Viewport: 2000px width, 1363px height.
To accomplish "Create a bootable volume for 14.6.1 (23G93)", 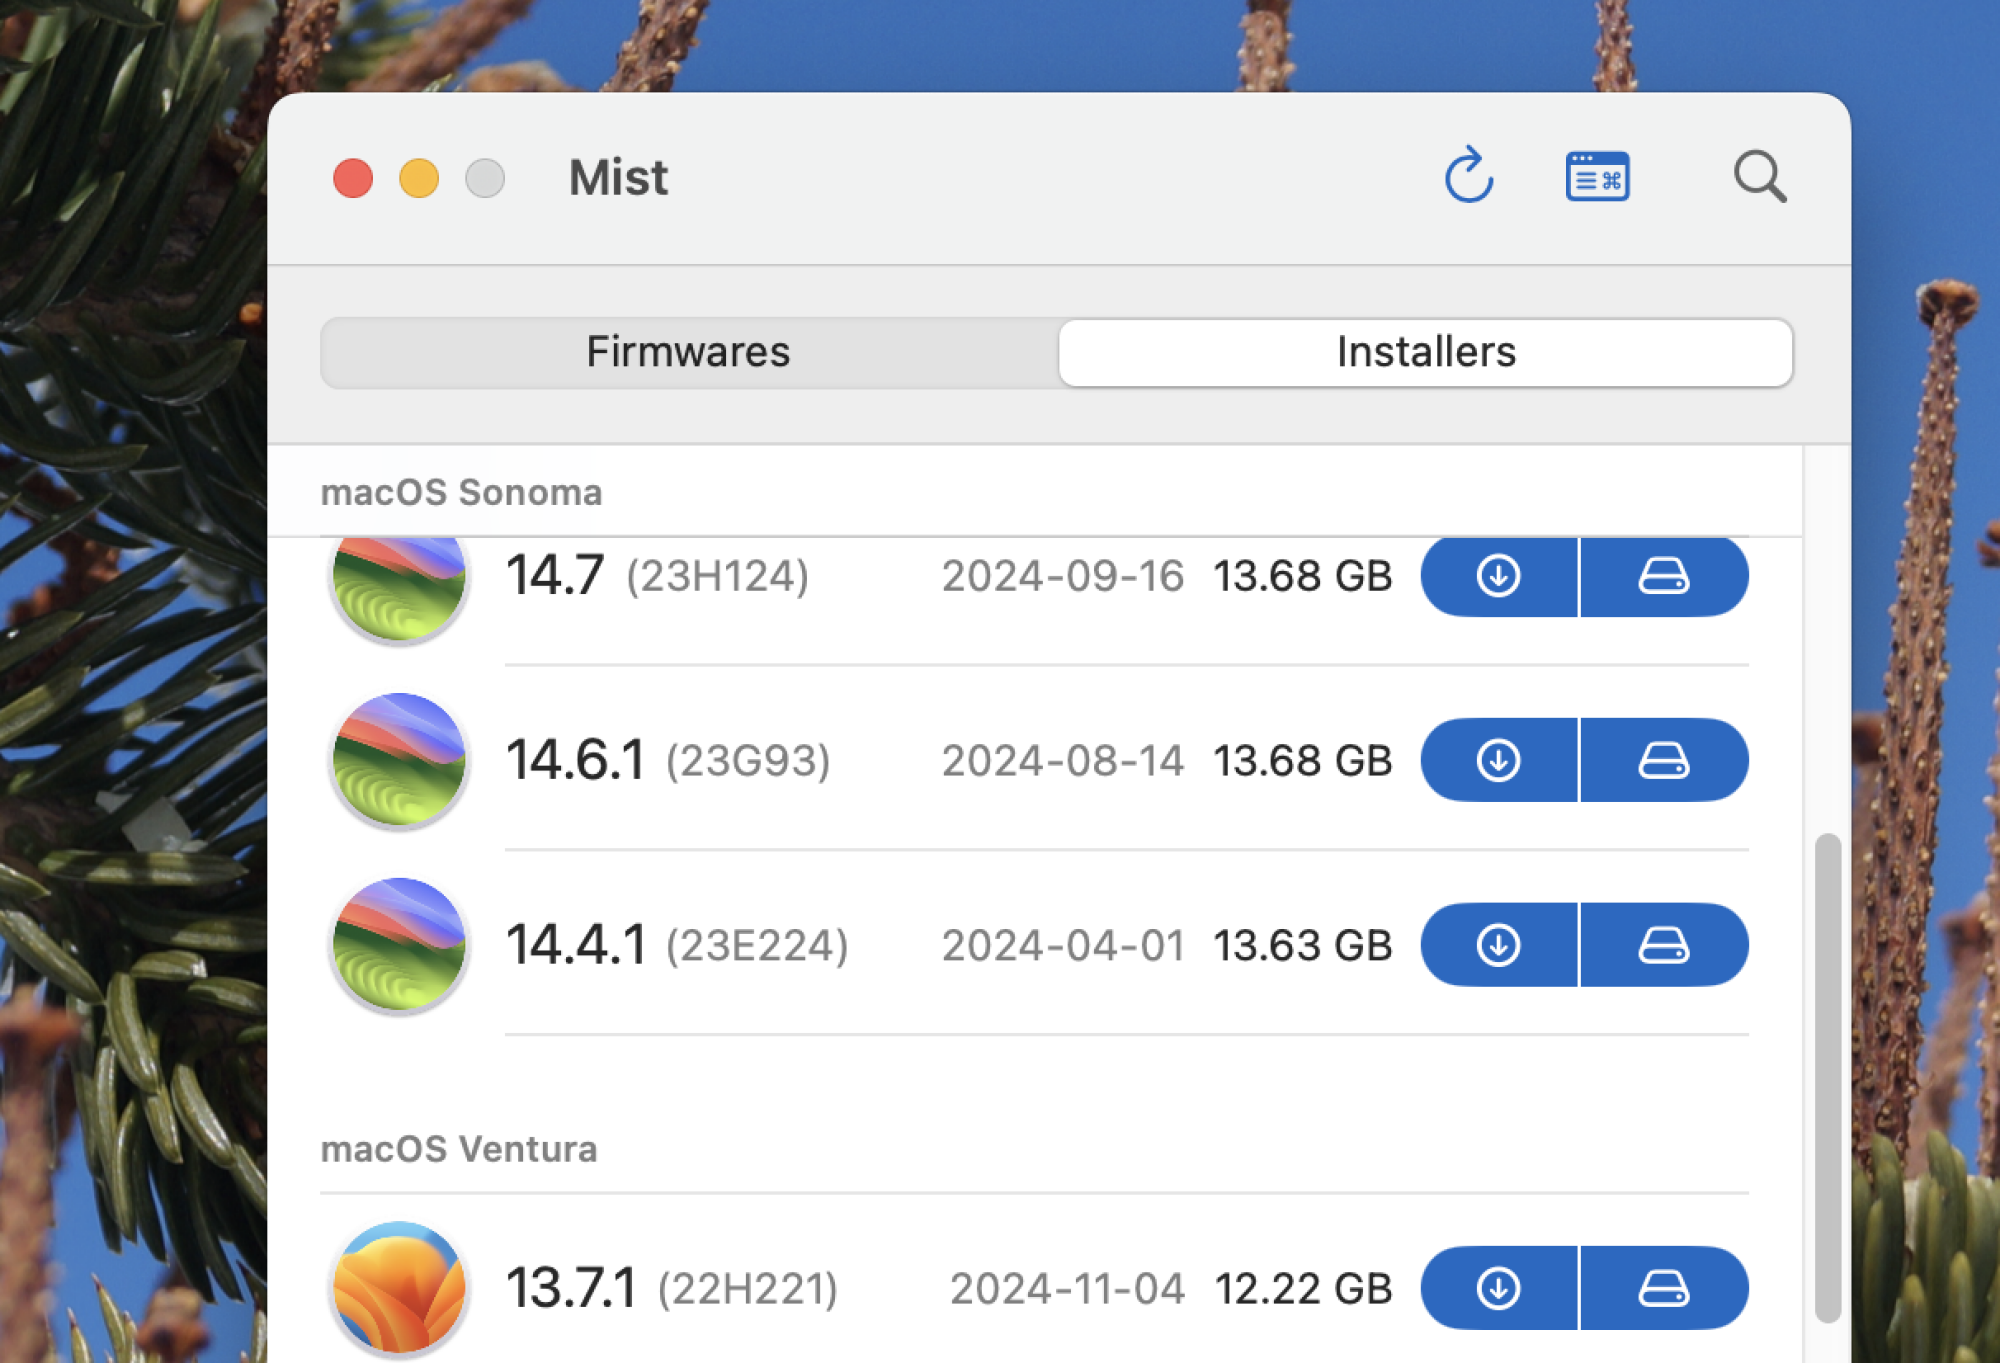I will click(1664, 760).
